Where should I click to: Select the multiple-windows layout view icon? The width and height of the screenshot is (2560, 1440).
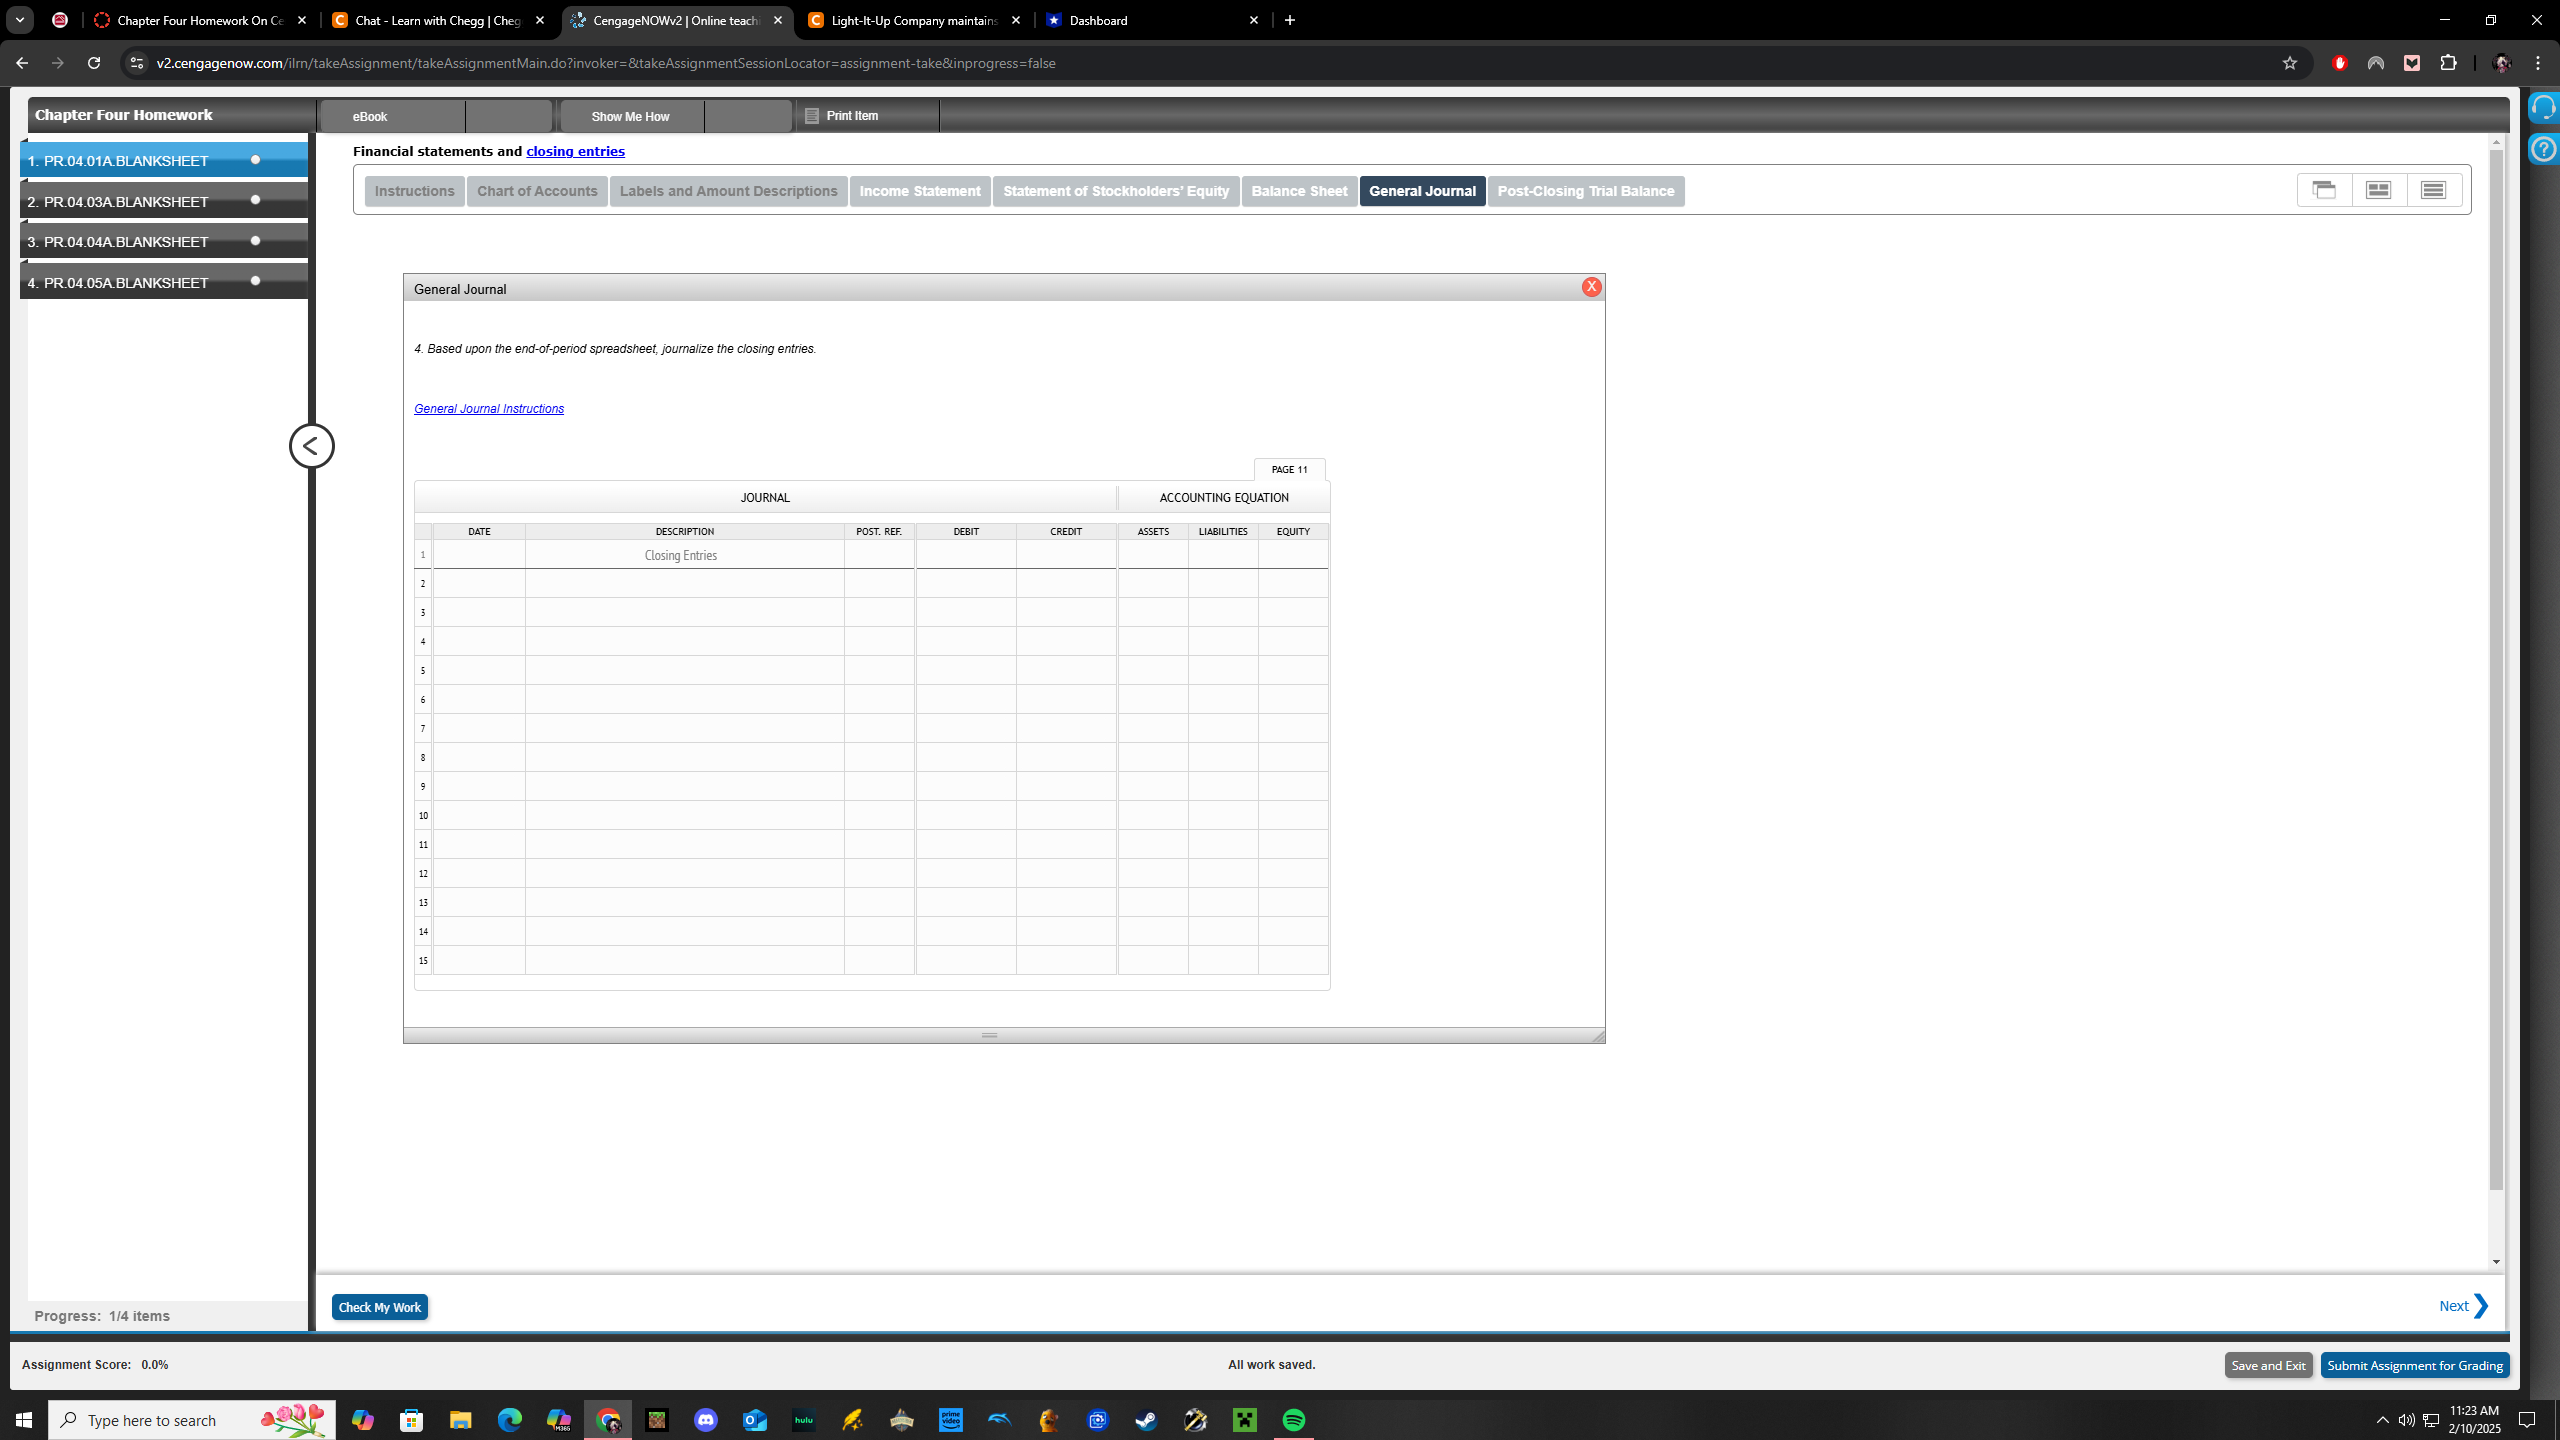click(2324, 189)
